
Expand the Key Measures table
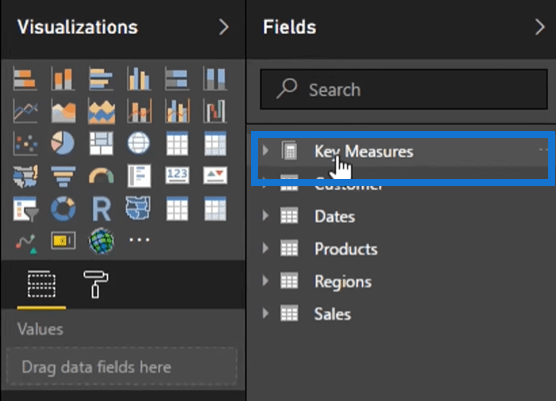coord(266,151)
